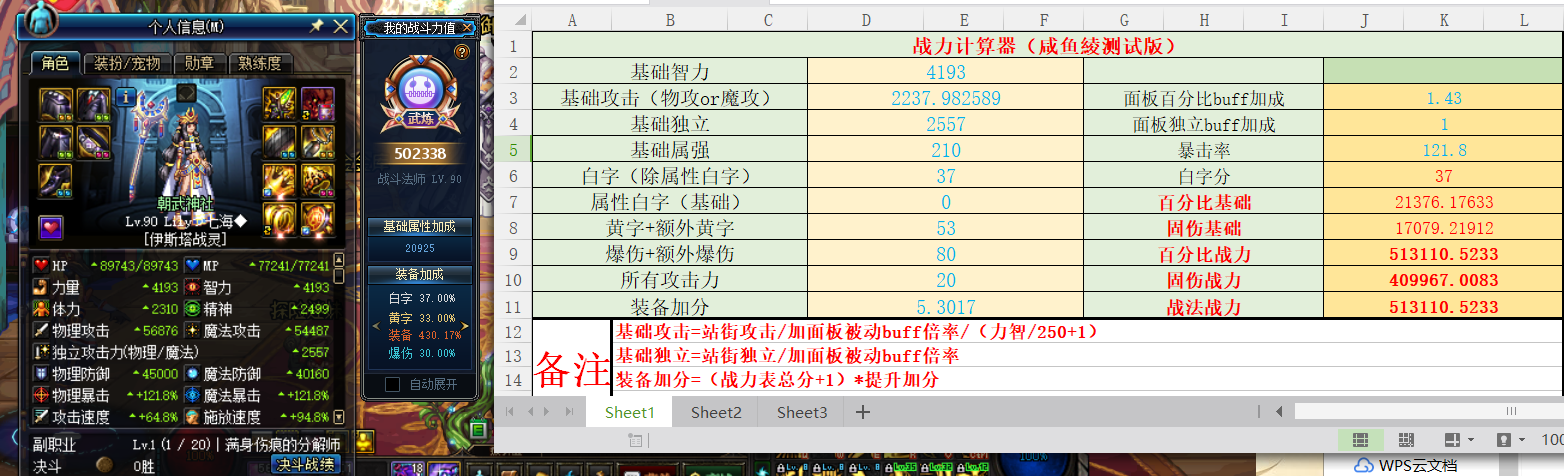
Task: Go to last sheet navigation arrow
Action: click(x=571, y=412)
